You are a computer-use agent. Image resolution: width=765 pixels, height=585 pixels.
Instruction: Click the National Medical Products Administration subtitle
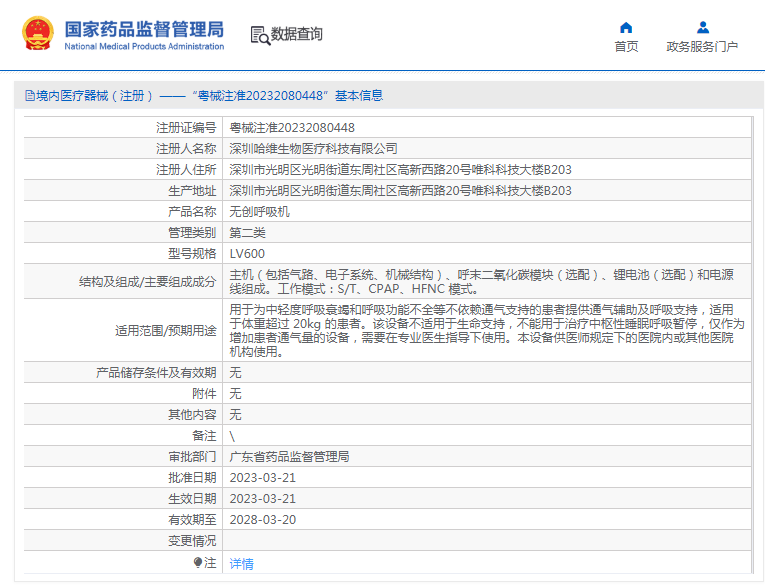pyautogui.click(x=144, y=46)
